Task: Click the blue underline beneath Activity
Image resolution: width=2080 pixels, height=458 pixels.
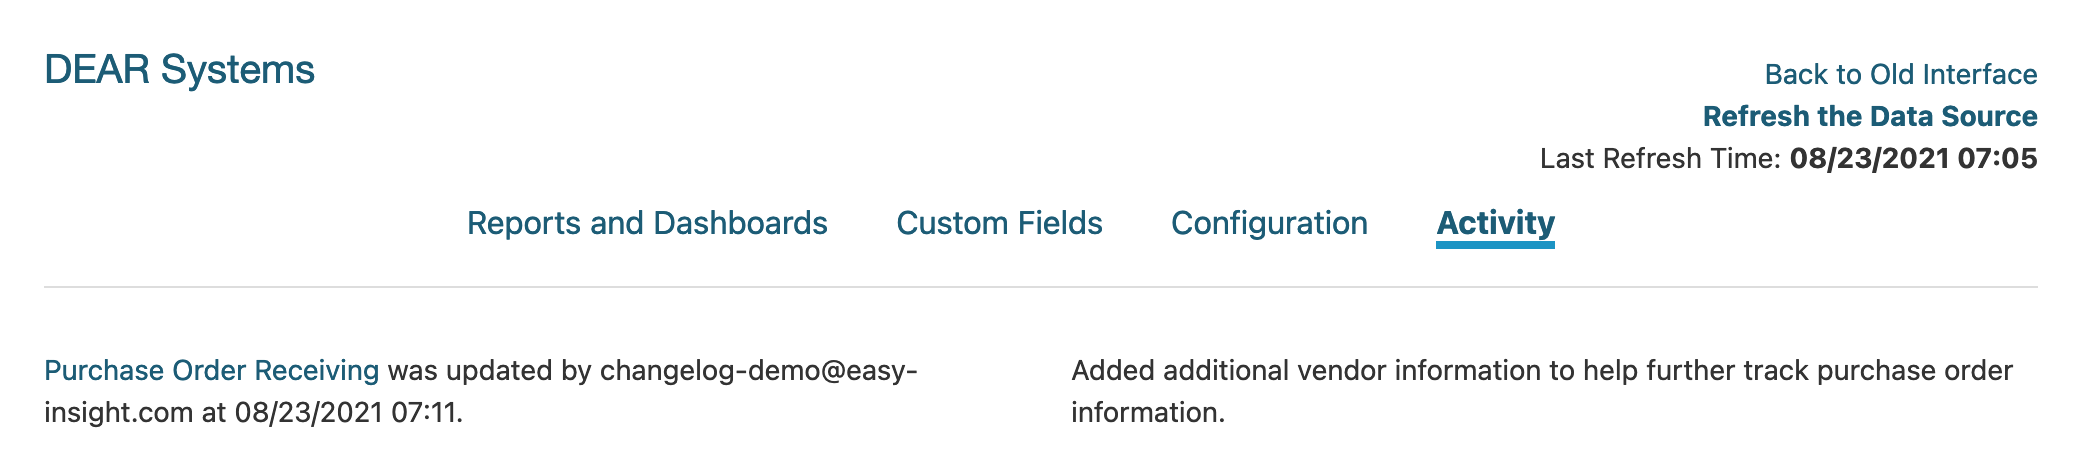Action: (x=1495, y=245)
